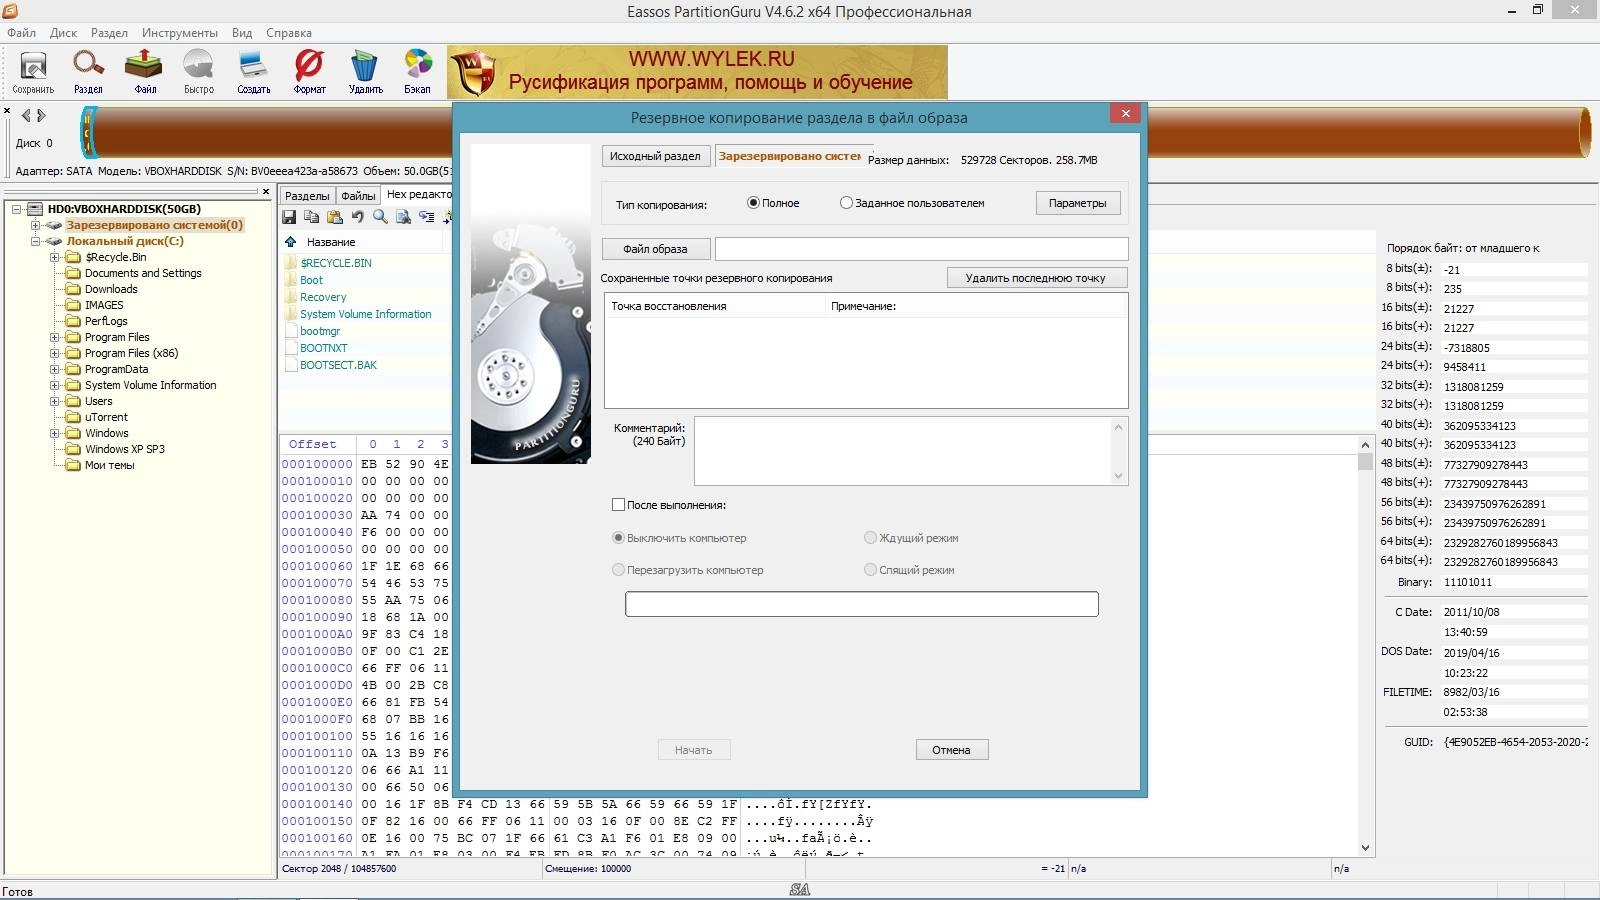
Task: Collapse HD0:VBOXHARDDISK tree node
Action: click(17, 209)
